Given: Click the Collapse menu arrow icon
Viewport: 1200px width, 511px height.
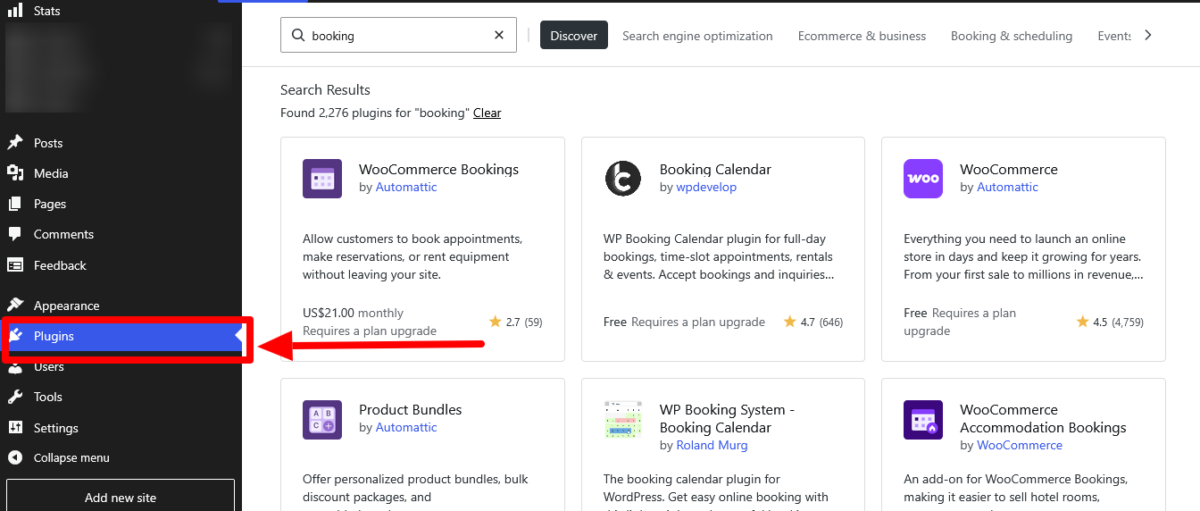Looking at the screenshot, I should (x=15, y=458).
